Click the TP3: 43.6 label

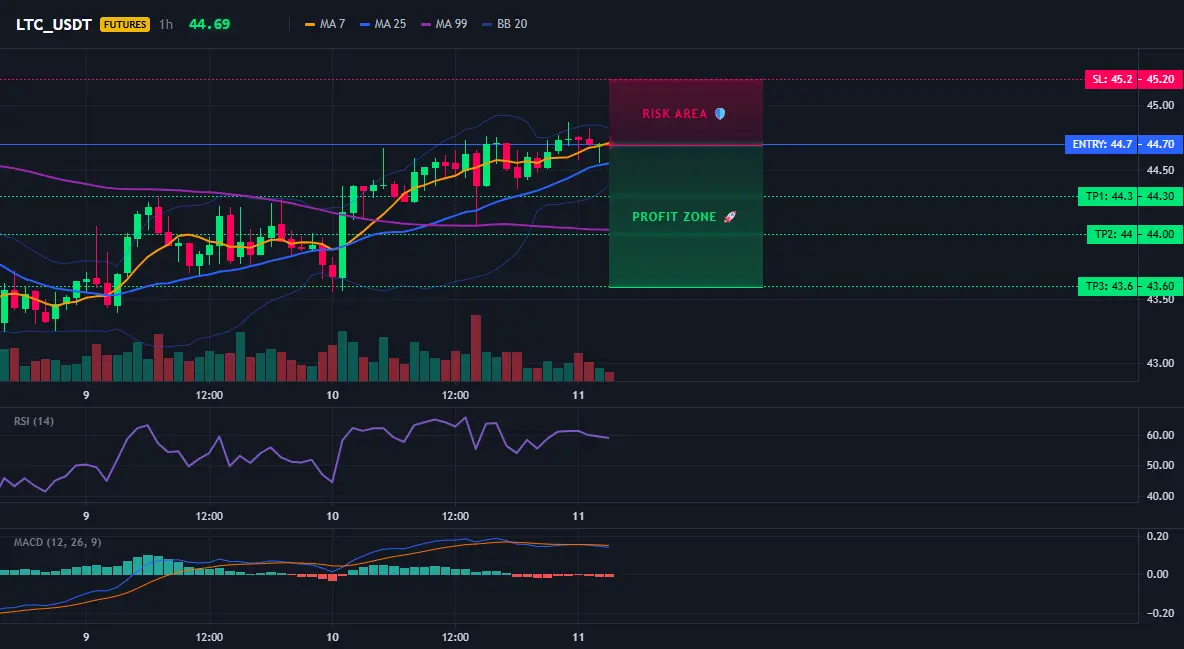pos(1108,286)
